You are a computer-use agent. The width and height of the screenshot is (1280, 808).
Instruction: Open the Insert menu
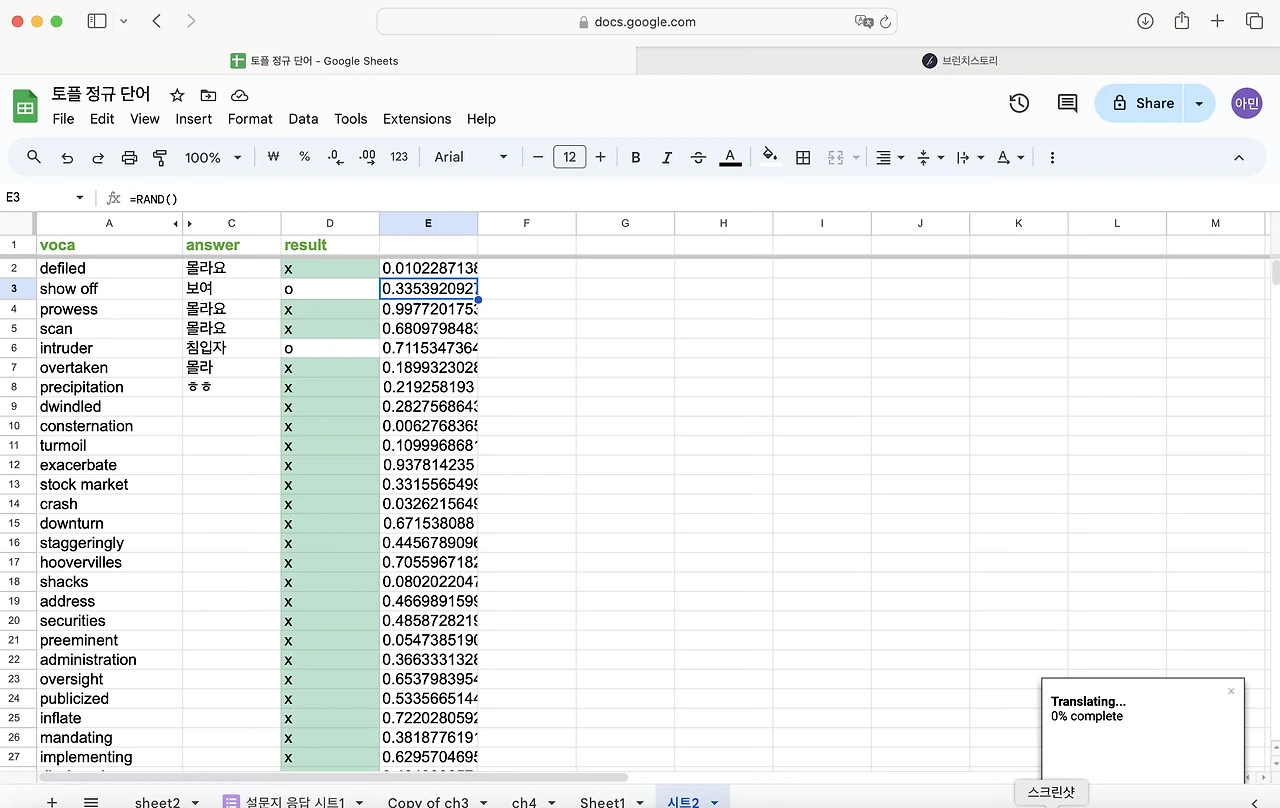(193, 119)
